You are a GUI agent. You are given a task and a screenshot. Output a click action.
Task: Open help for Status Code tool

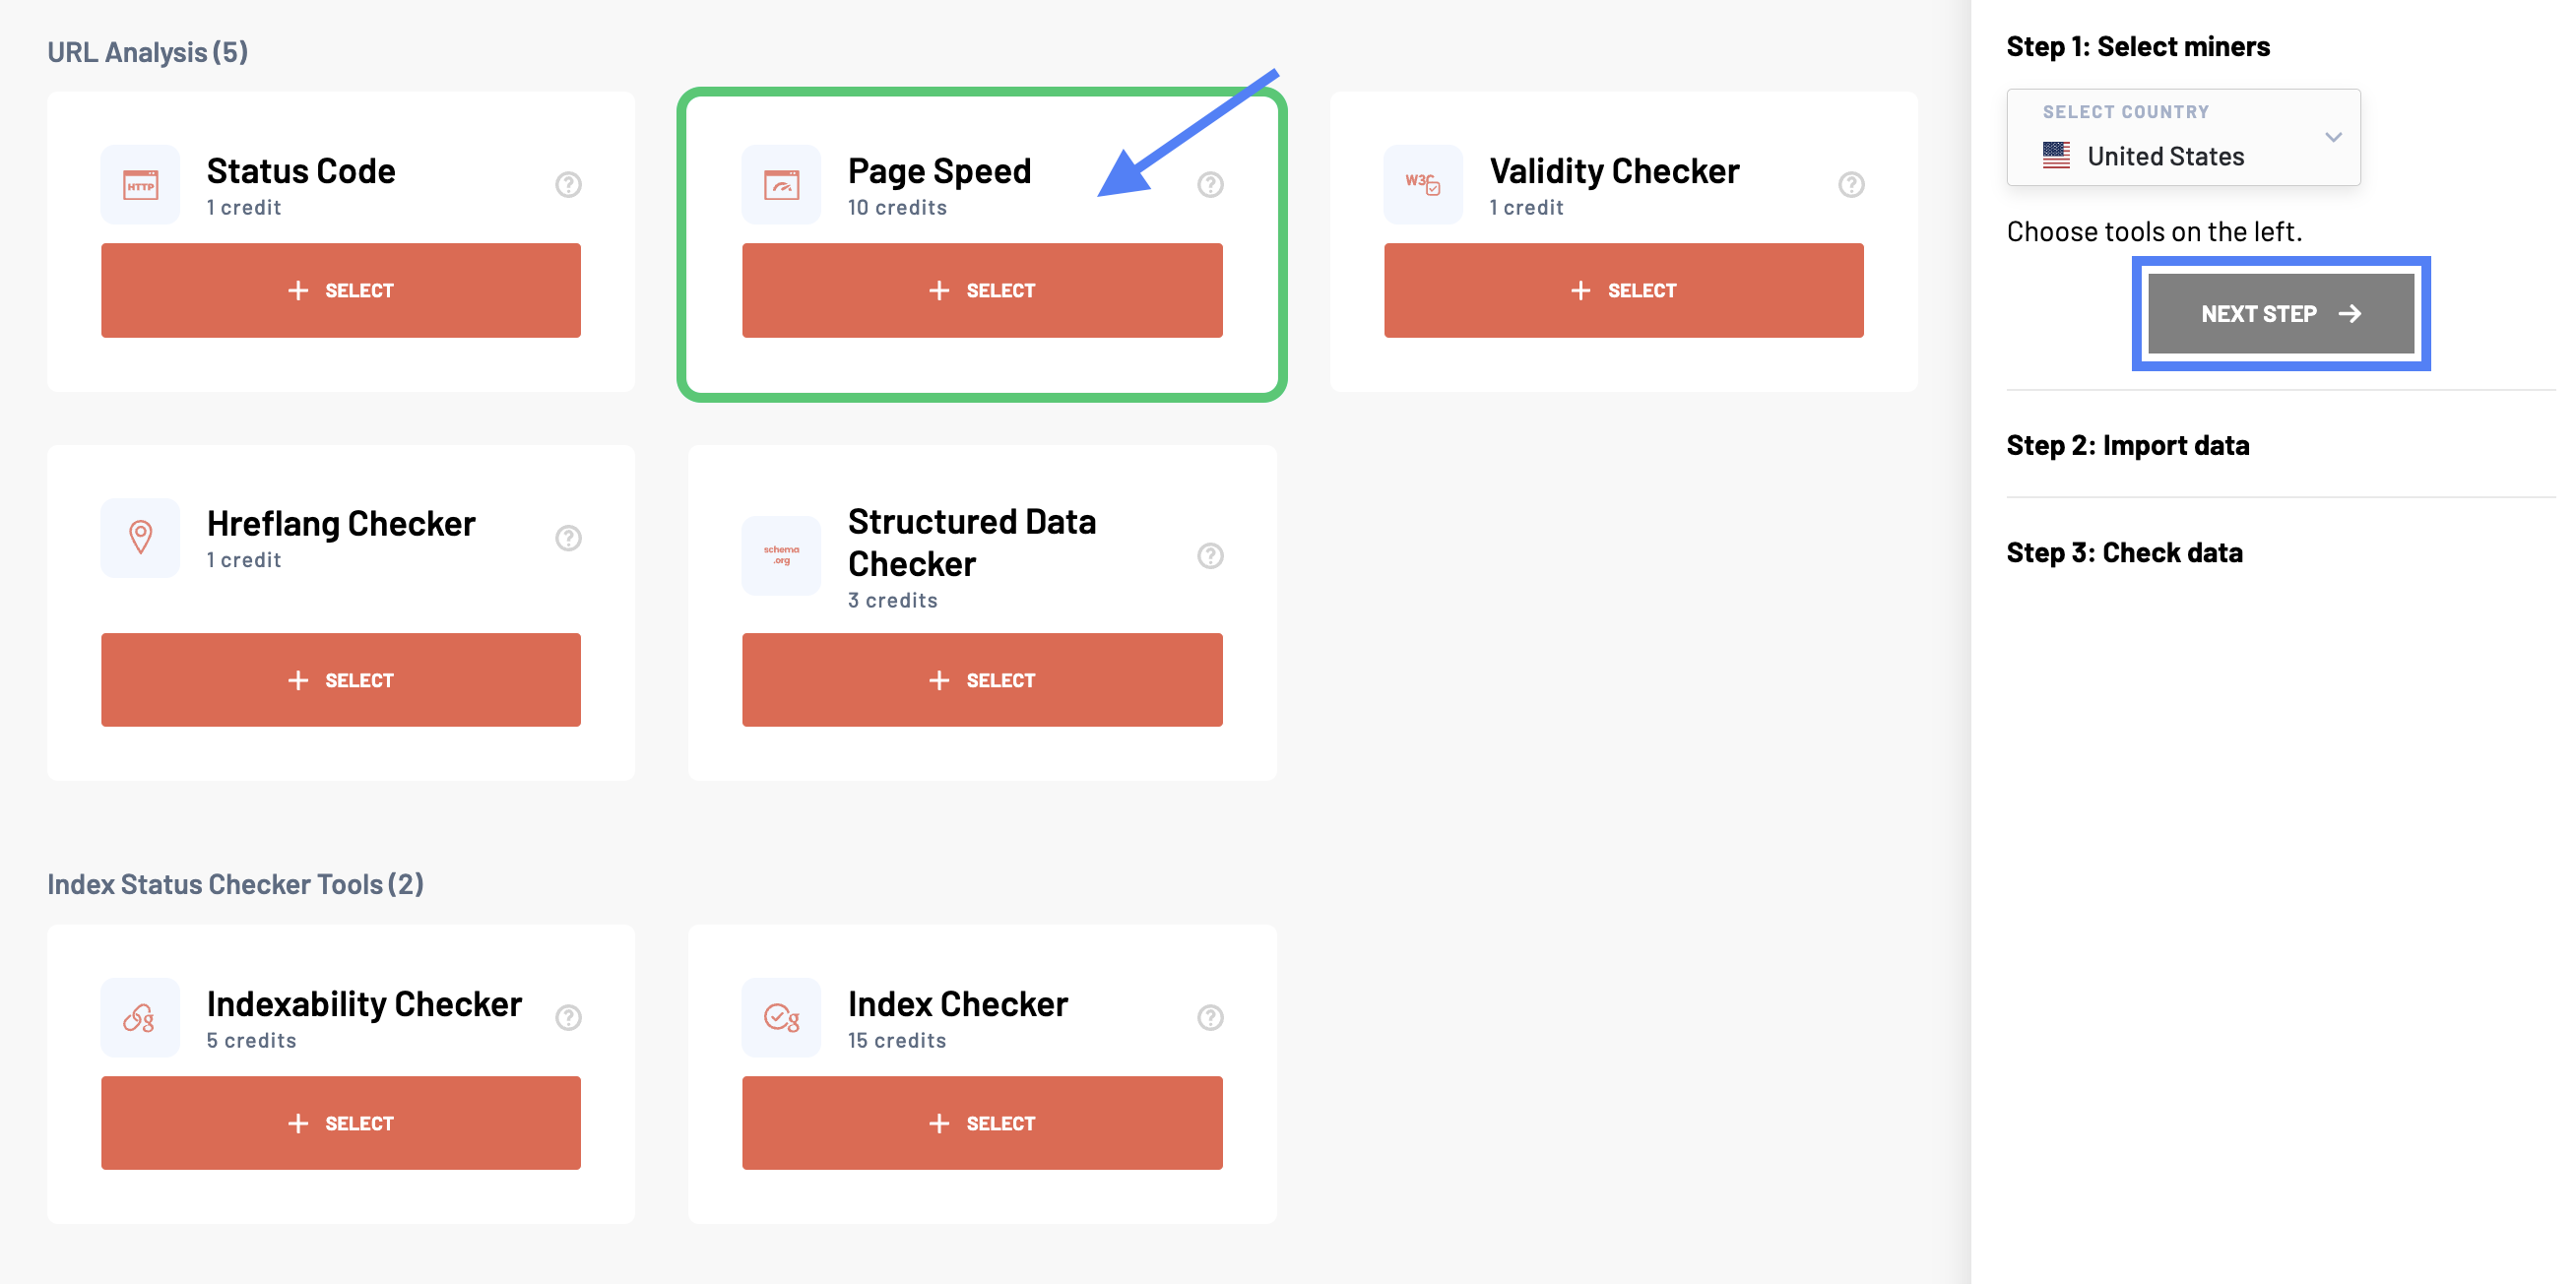(x=568, y=185)
